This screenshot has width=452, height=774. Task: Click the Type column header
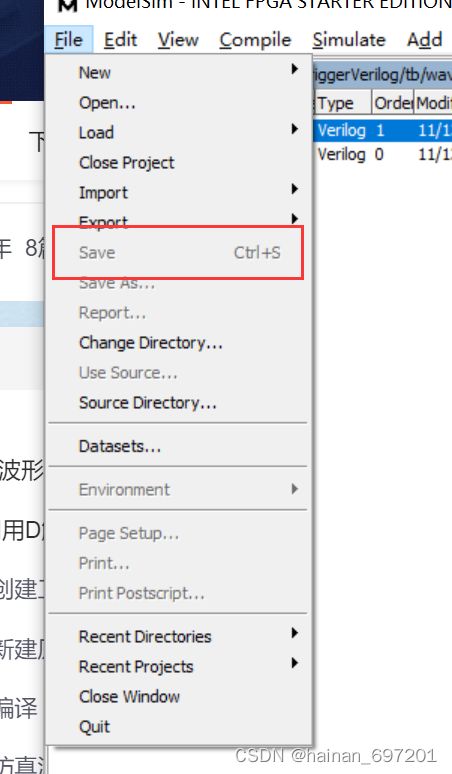tap(342, 103)
